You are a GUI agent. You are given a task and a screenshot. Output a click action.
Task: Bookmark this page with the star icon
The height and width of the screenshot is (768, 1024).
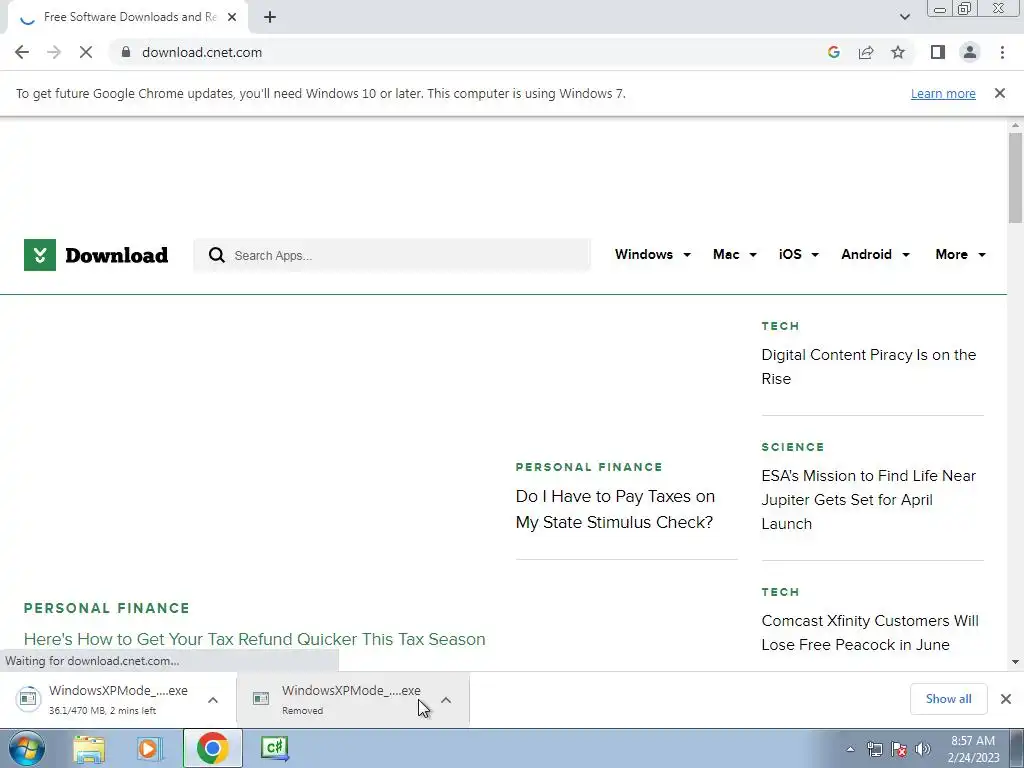click(898, 52)
